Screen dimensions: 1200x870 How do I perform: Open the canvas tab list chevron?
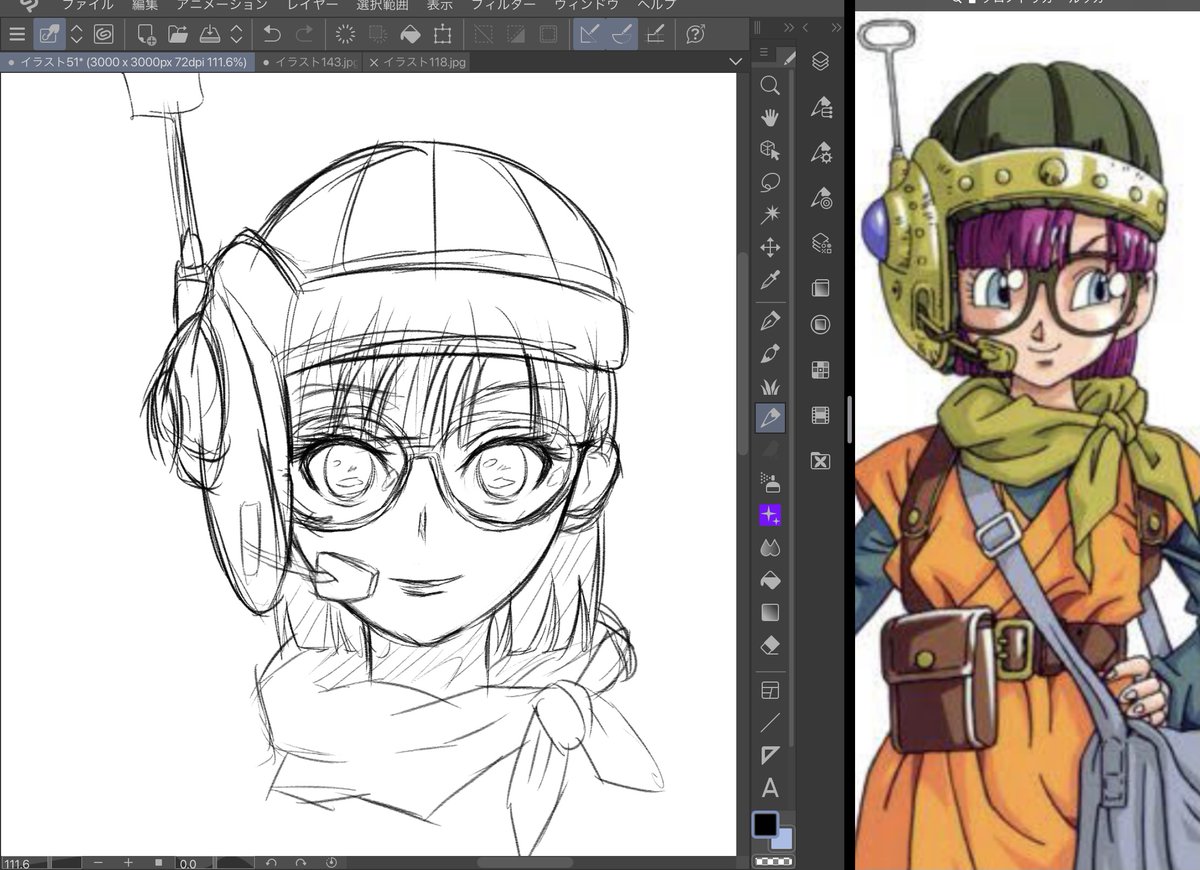[736, 62]
